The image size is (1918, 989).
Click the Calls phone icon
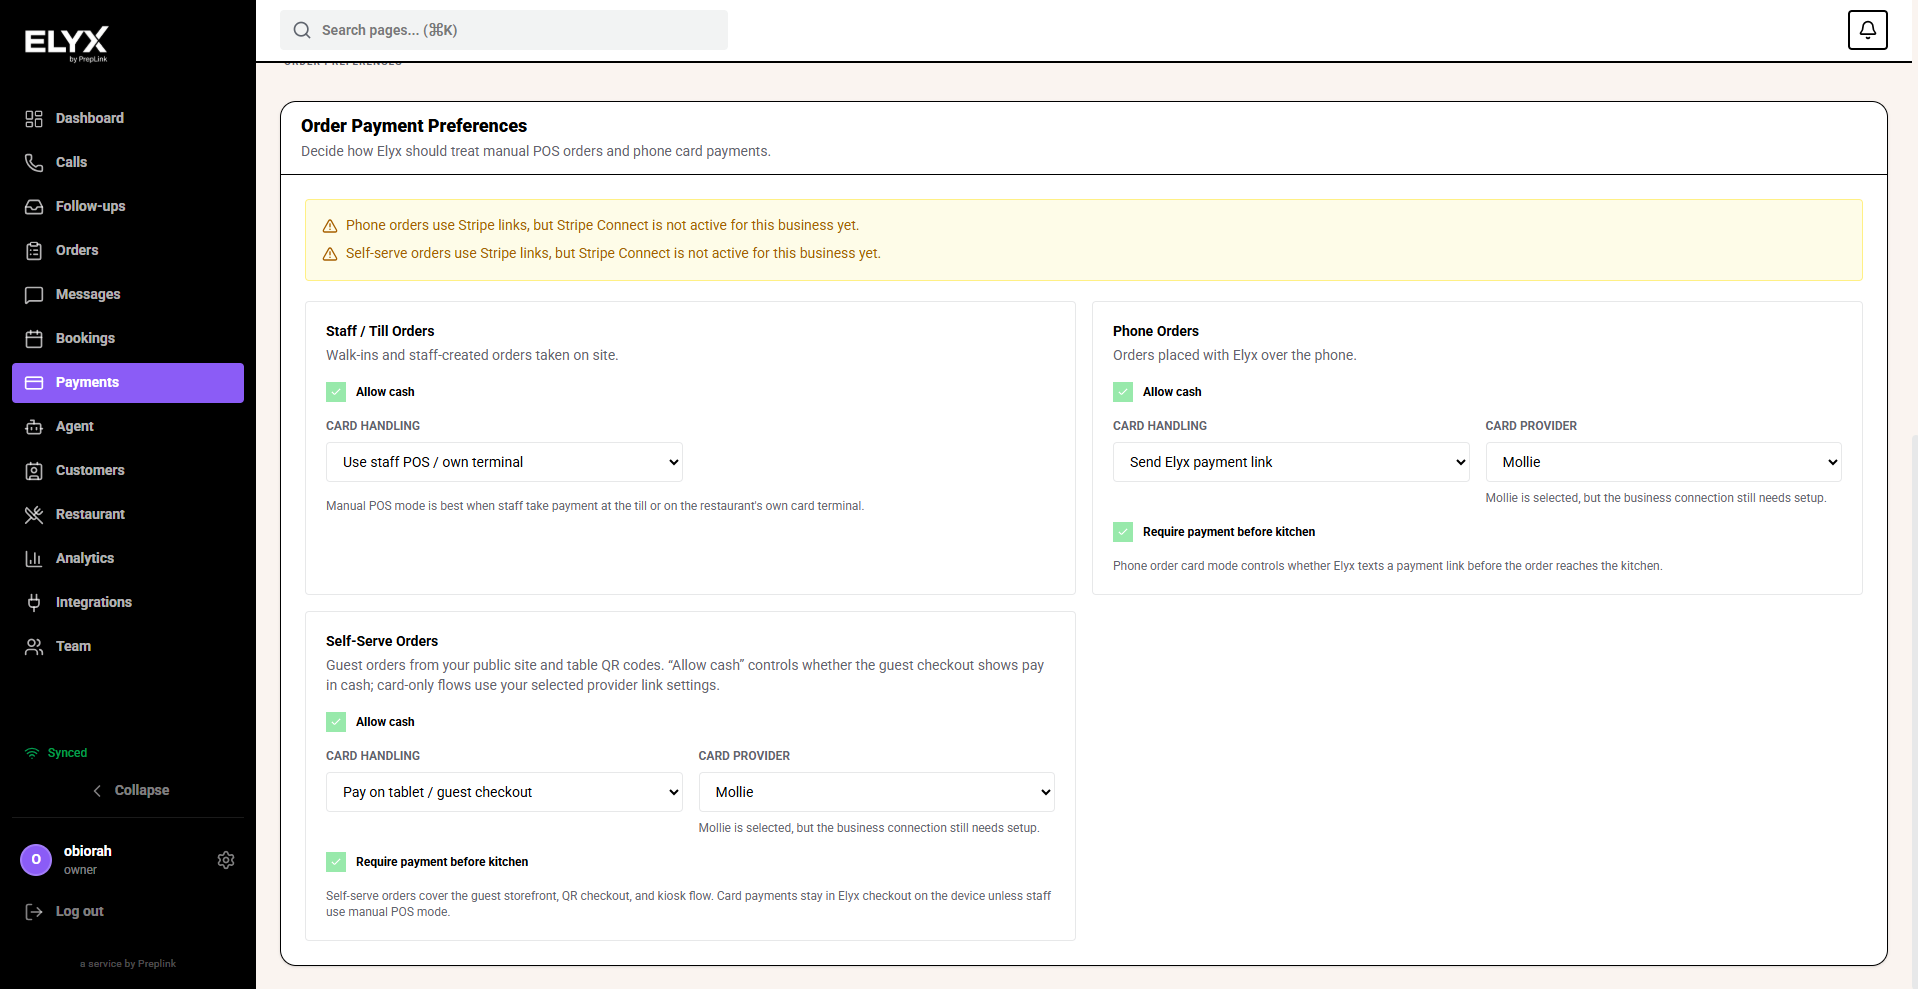(x=34, y=163)
